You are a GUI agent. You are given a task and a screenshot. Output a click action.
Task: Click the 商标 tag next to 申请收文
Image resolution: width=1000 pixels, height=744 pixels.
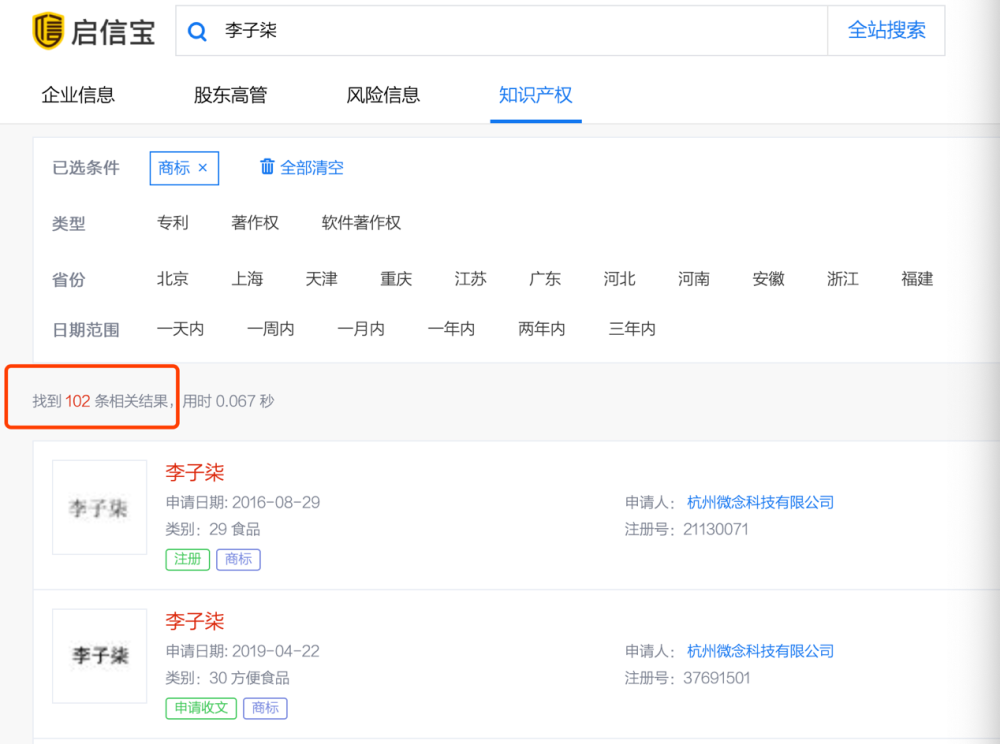coord(265,708)
